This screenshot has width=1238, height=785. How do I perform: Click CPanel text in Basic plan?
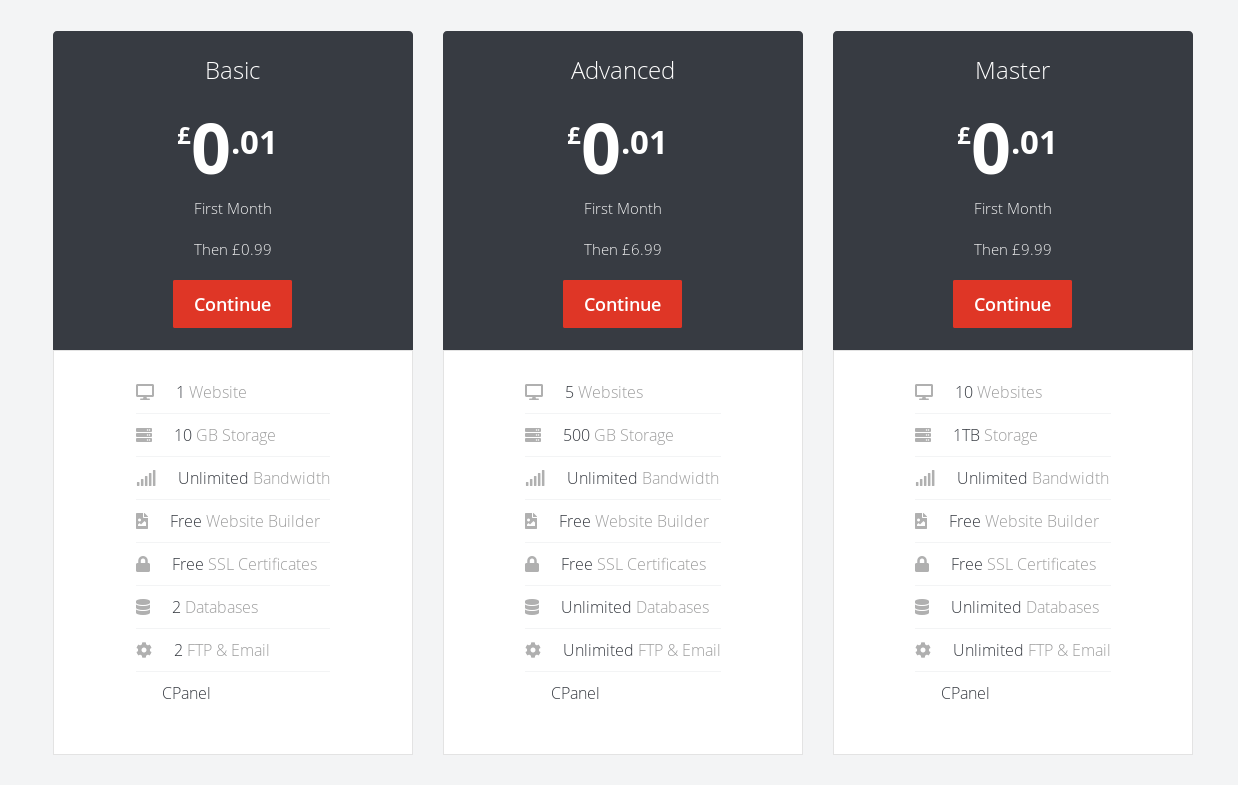click(x=186, y=693)
